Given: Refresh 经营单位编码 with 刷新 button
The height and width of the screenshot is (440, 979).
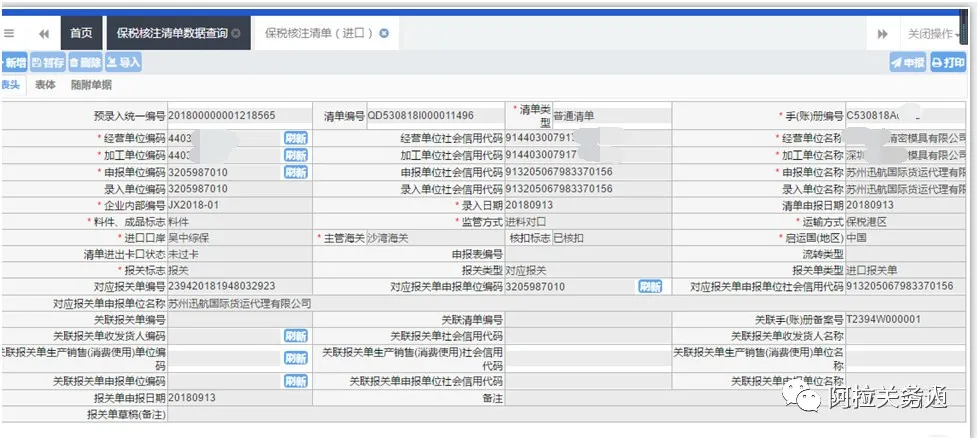Looking at the screenshot, I should pyautogui.click(x=295, y=138).
